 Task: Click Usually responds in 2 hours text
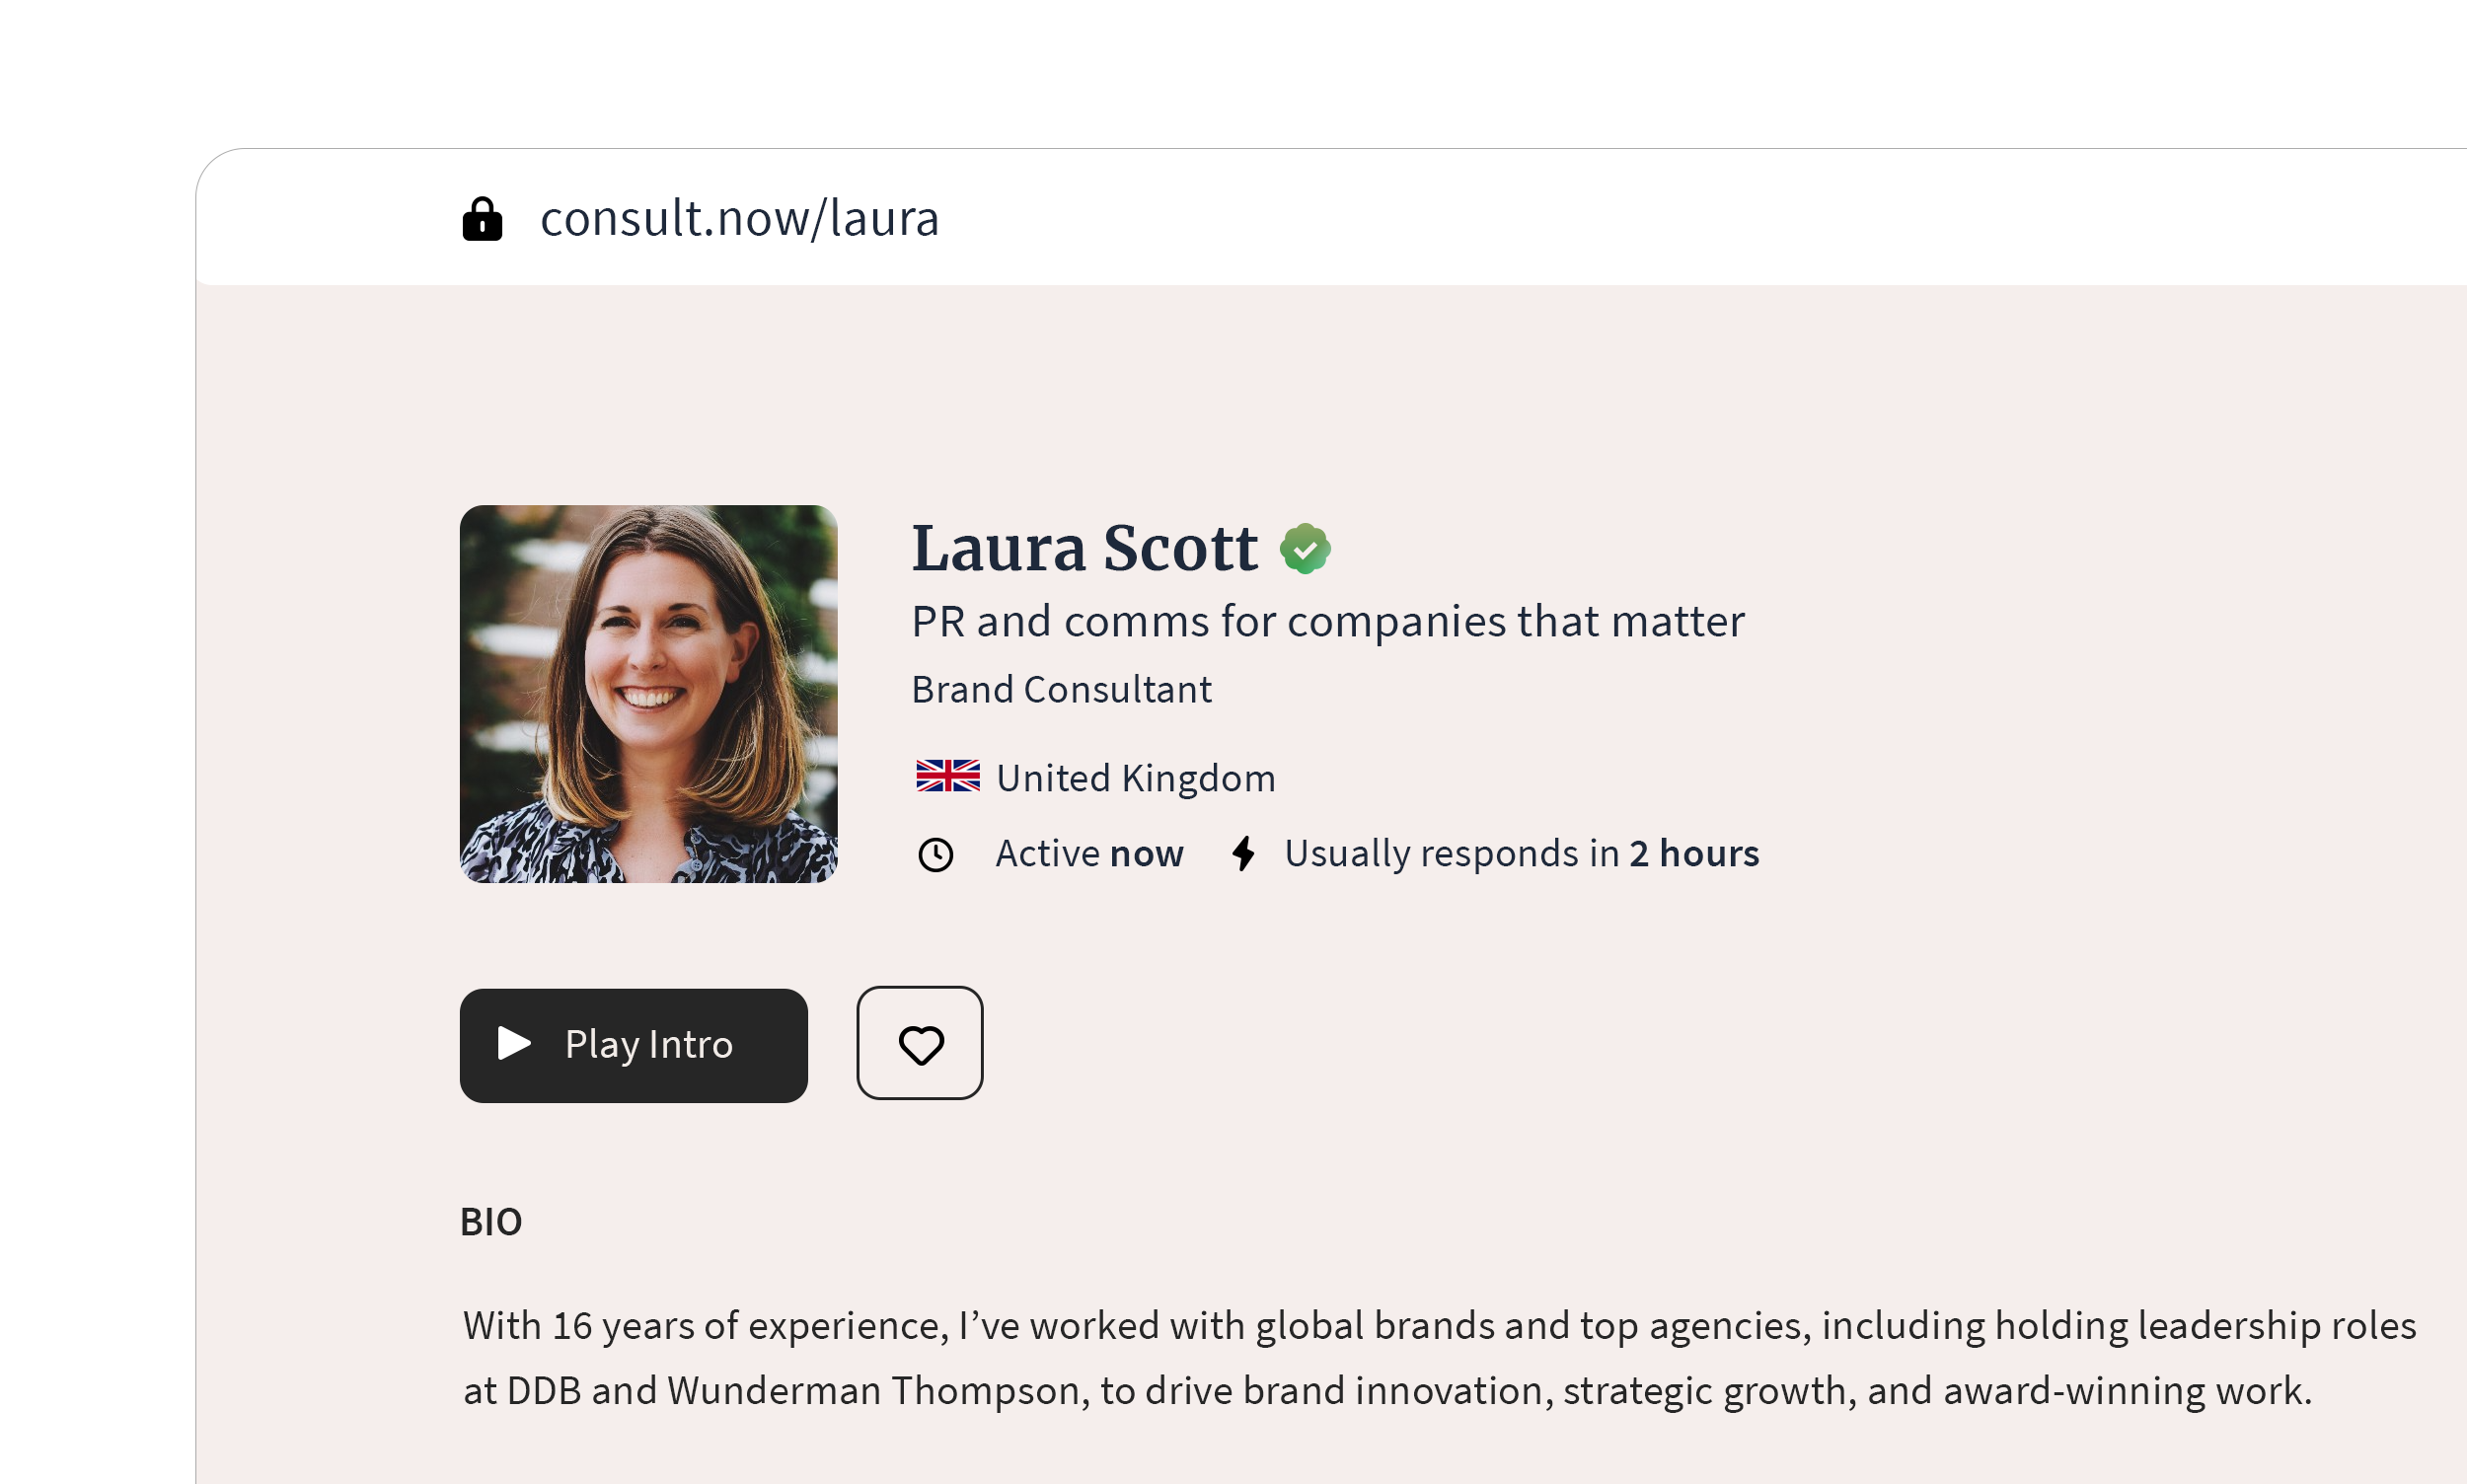click(1521, 854)
